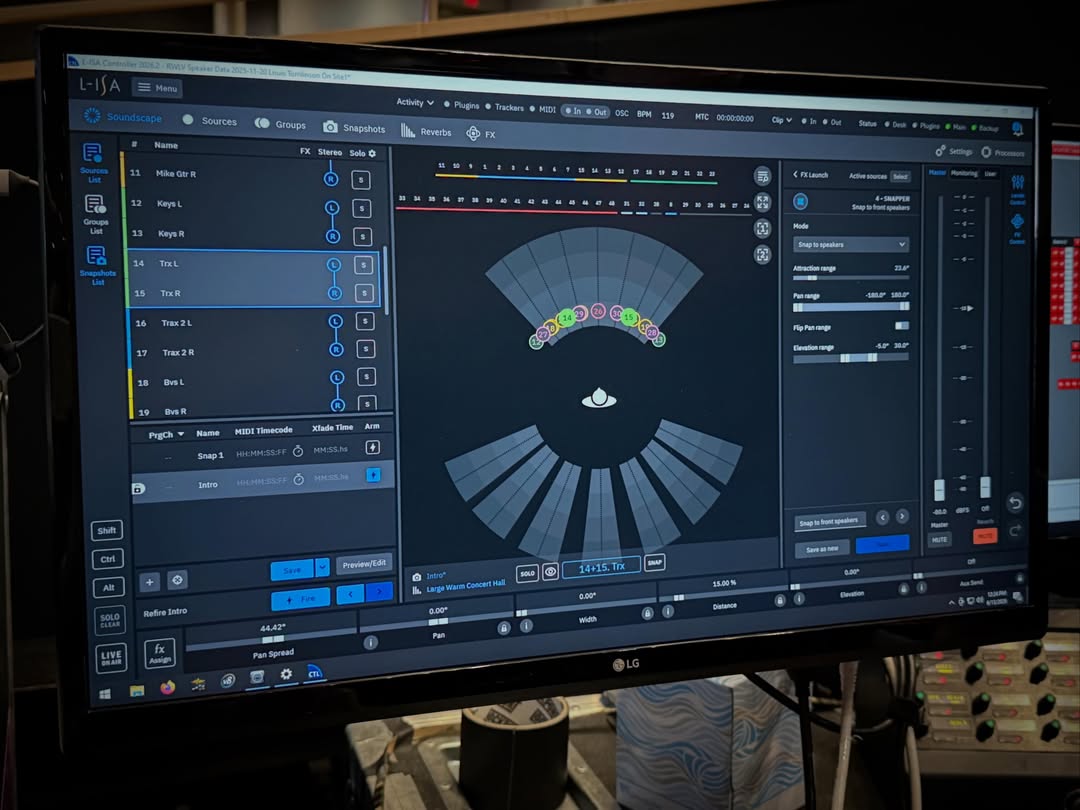Click Save as new button
The width and height of the screenshot is (1080, 810).
pyautogui.click(x=822, y=549)
